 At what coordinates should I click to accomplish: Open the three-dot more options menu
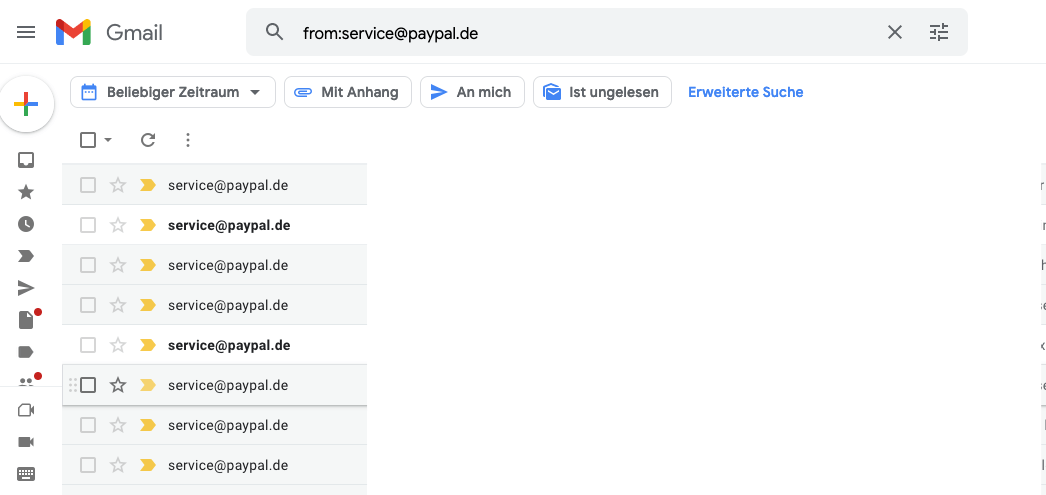coord(188,139)
